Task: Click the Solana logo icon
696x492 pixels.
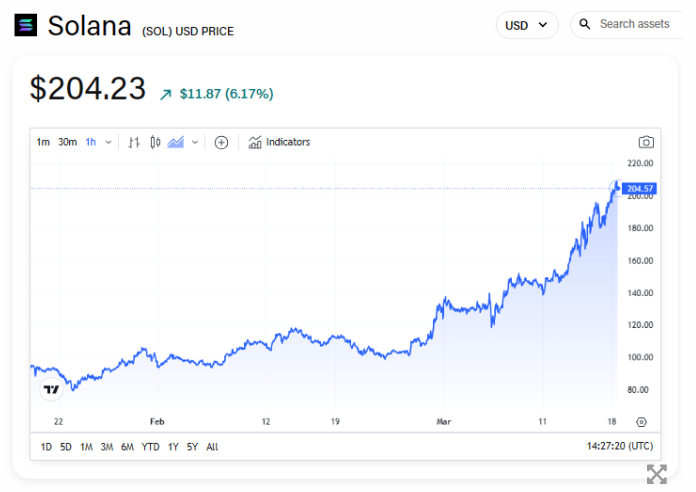Action: pos(26,26)
